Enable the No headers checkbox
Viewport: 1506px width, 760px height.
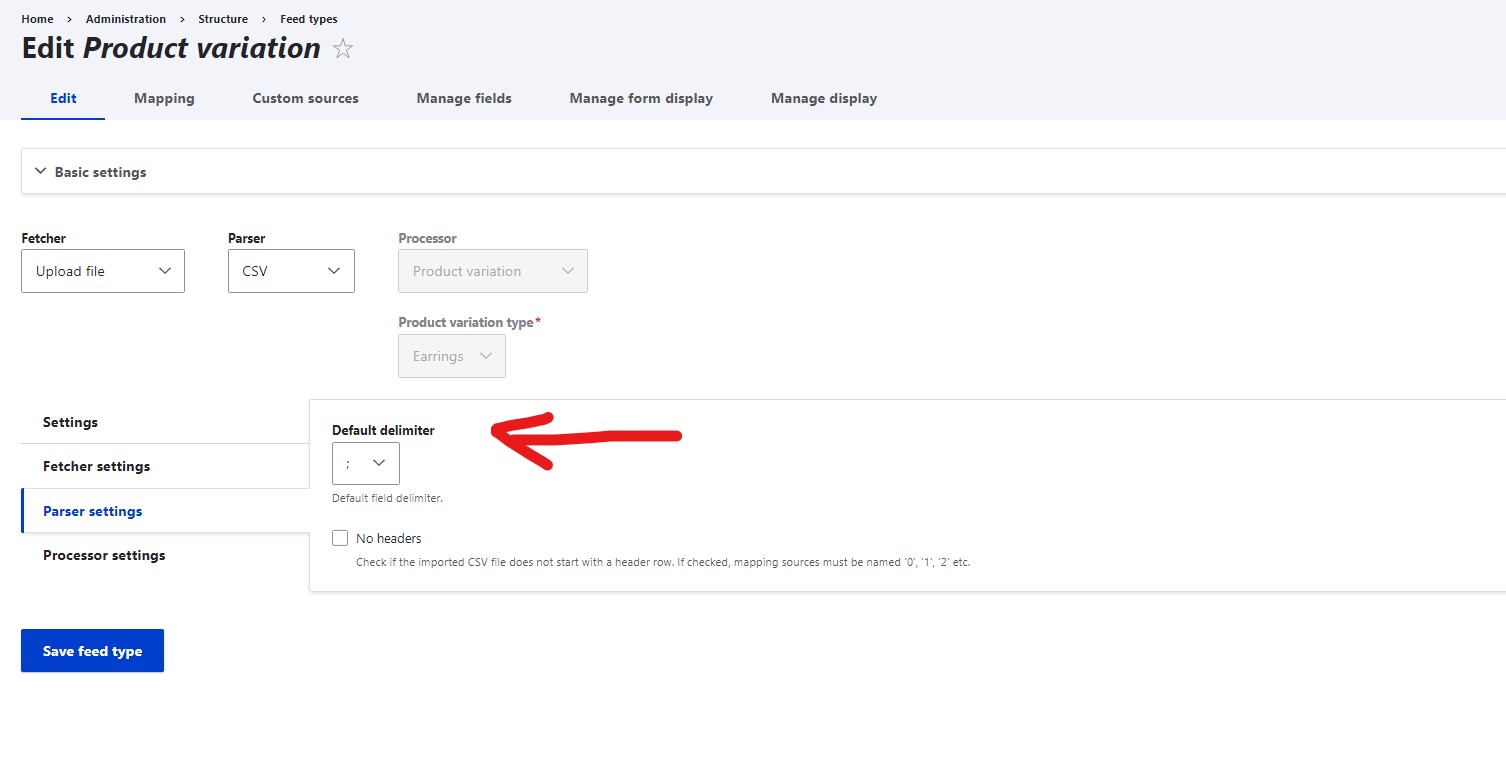point(340,538)
